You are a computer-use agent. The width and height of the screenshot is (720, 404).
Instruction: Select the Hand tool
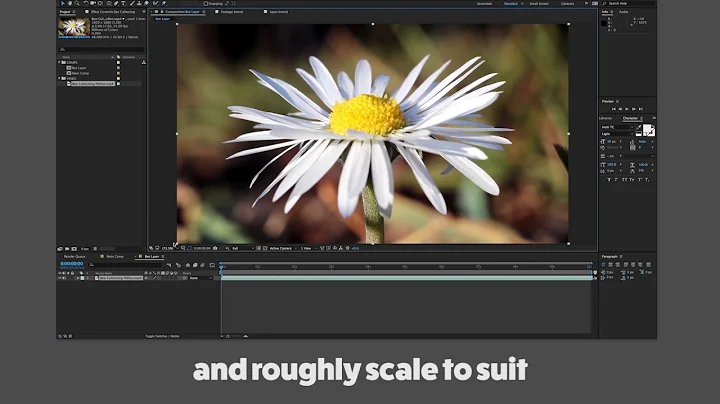[70, 3]
